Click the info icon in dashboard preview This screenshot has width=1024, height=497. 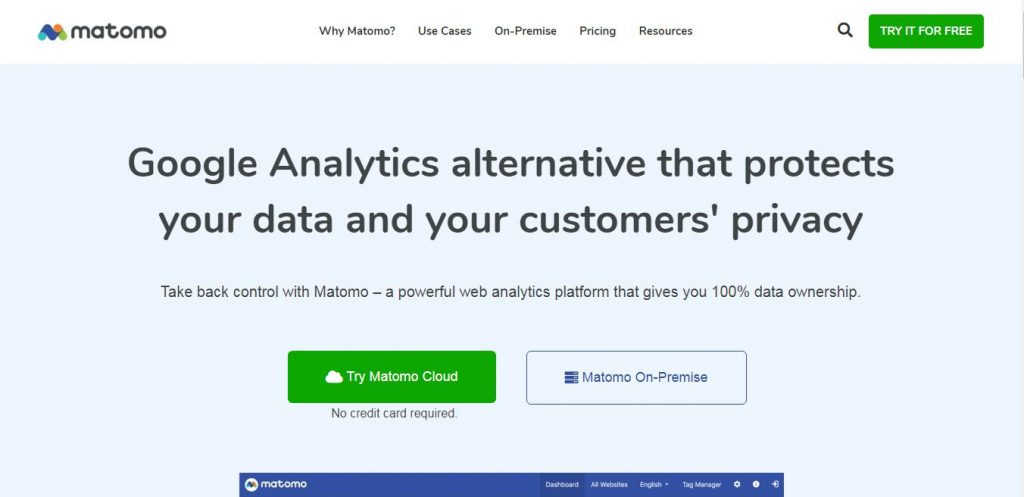(756, 485)
